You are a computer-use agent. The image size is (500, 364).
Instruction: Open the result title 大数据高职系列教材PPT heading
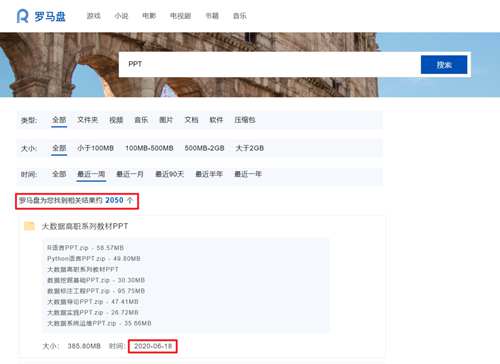pyautogui.click(x=85, y=226)
